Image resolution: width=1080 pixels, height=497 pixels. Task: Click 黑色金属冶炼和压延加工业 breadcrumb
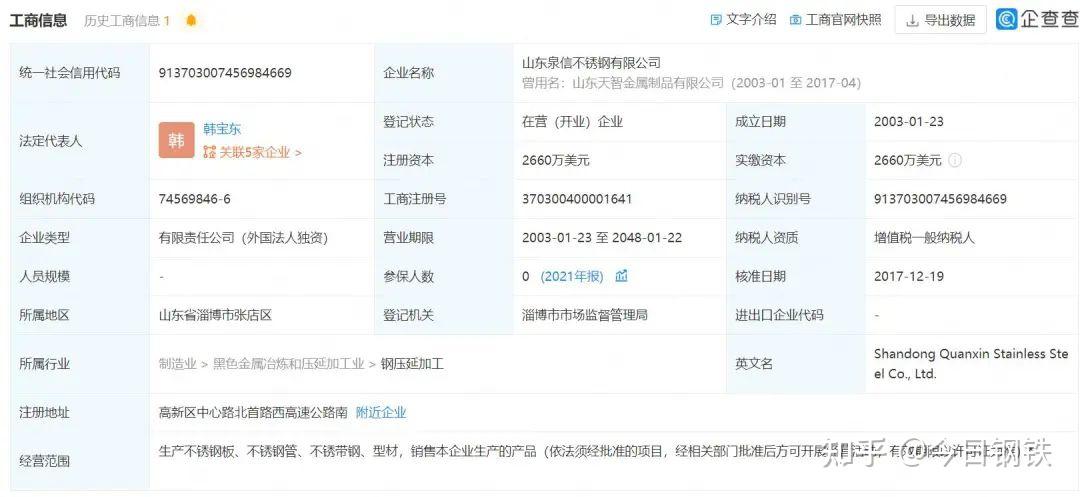coord(288,364)
